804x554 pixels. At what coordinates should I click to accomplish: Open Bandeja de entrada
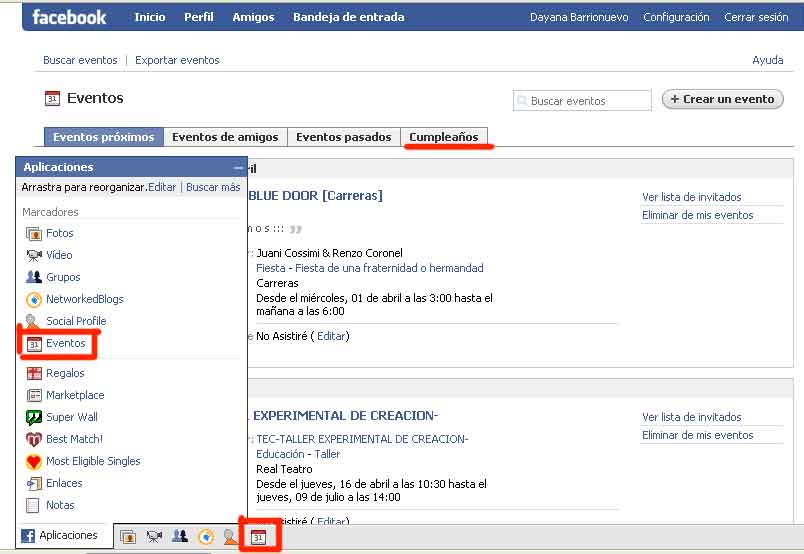(x=349, y=17)
